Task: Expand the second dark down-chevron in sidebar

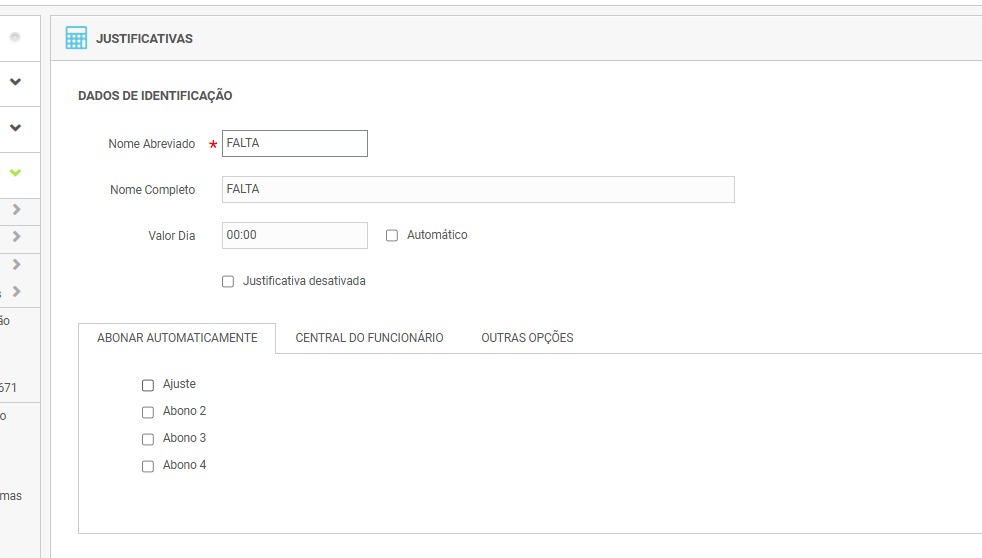Action: [15, 128]
